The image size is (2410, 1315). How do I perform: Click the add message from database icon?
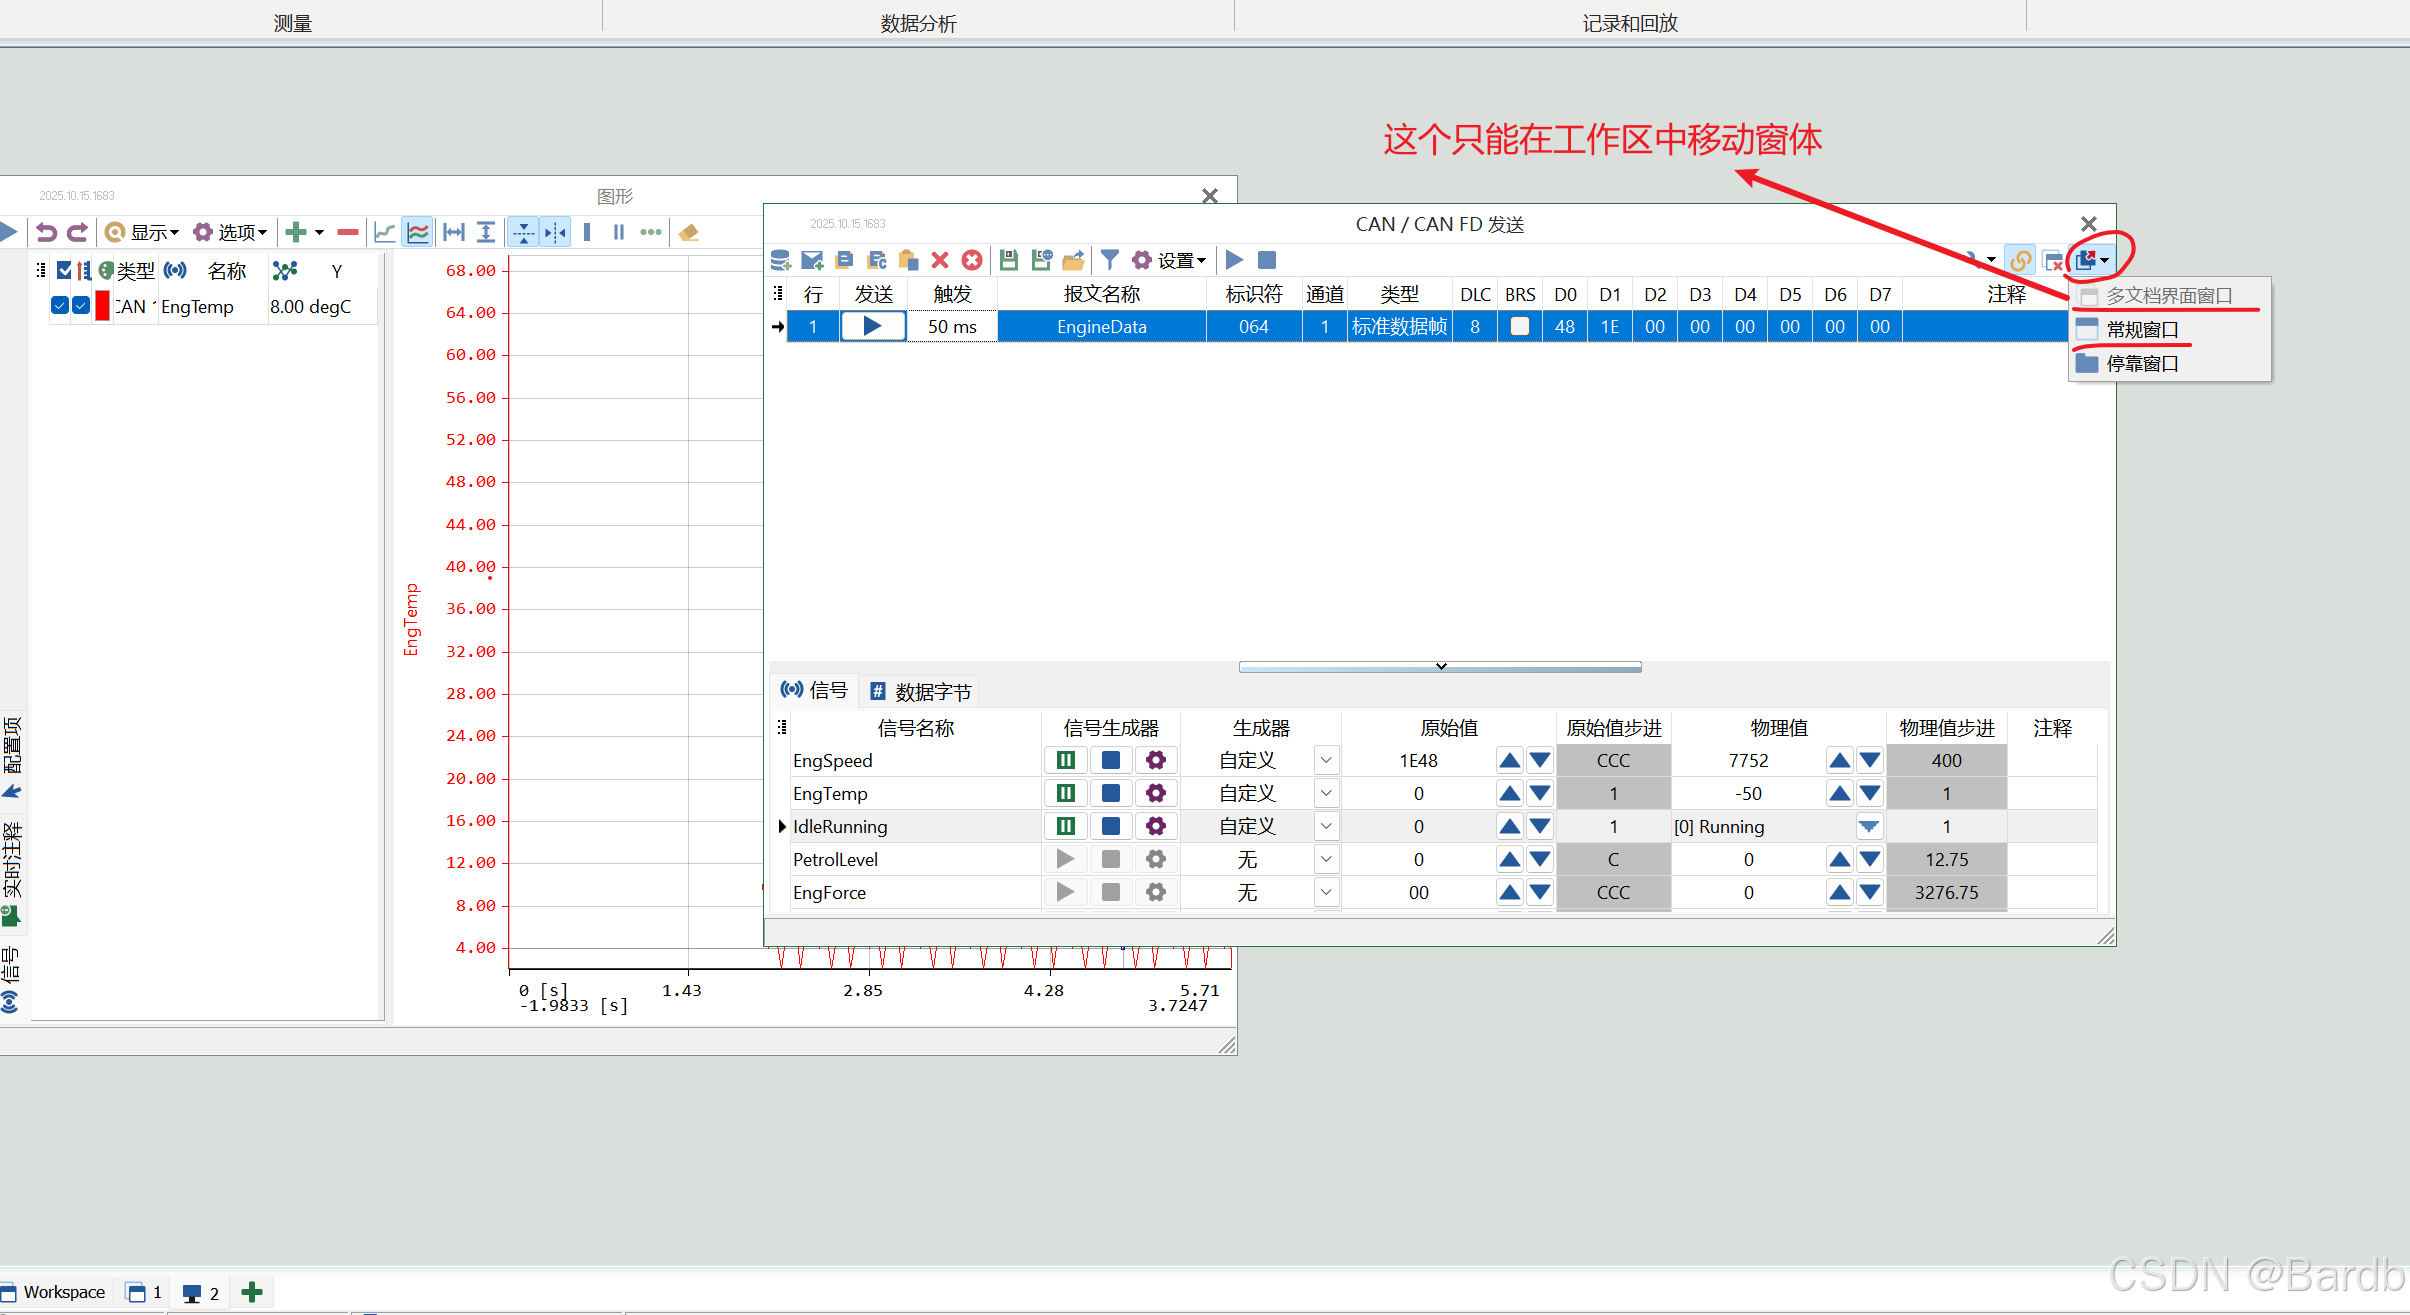[780, 260]
